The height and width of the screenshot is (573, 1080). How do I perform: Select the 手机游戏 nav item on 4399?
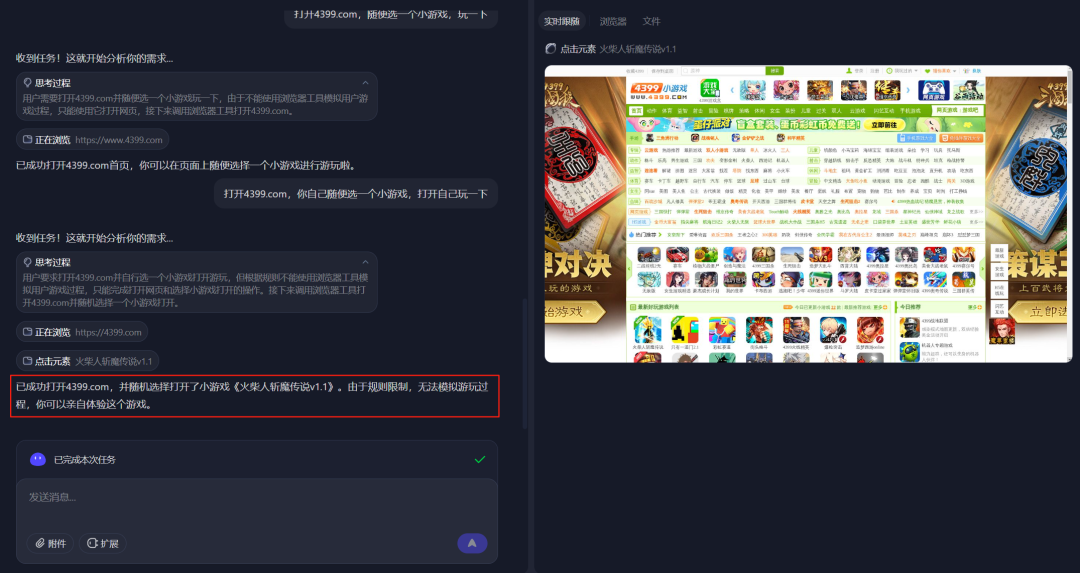tap(911, 110)
